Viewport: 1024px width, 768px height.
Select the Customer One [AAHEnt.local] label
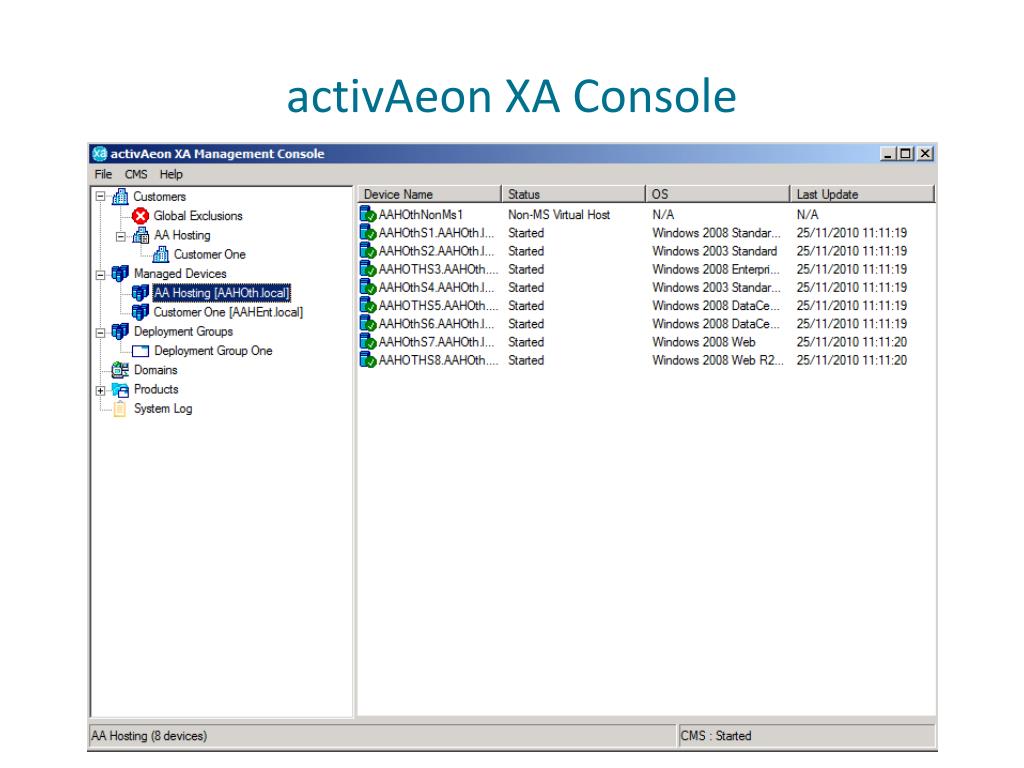pyautogui.click(x=228, y=312)
